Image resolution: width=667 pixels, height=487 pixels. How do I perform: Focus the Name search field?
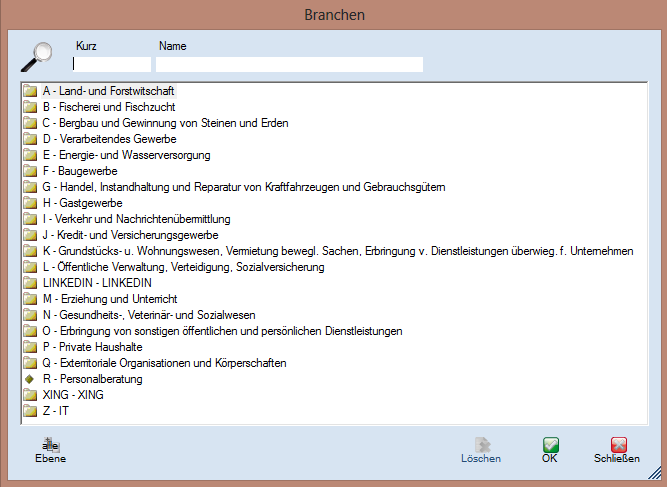point(289,64)
